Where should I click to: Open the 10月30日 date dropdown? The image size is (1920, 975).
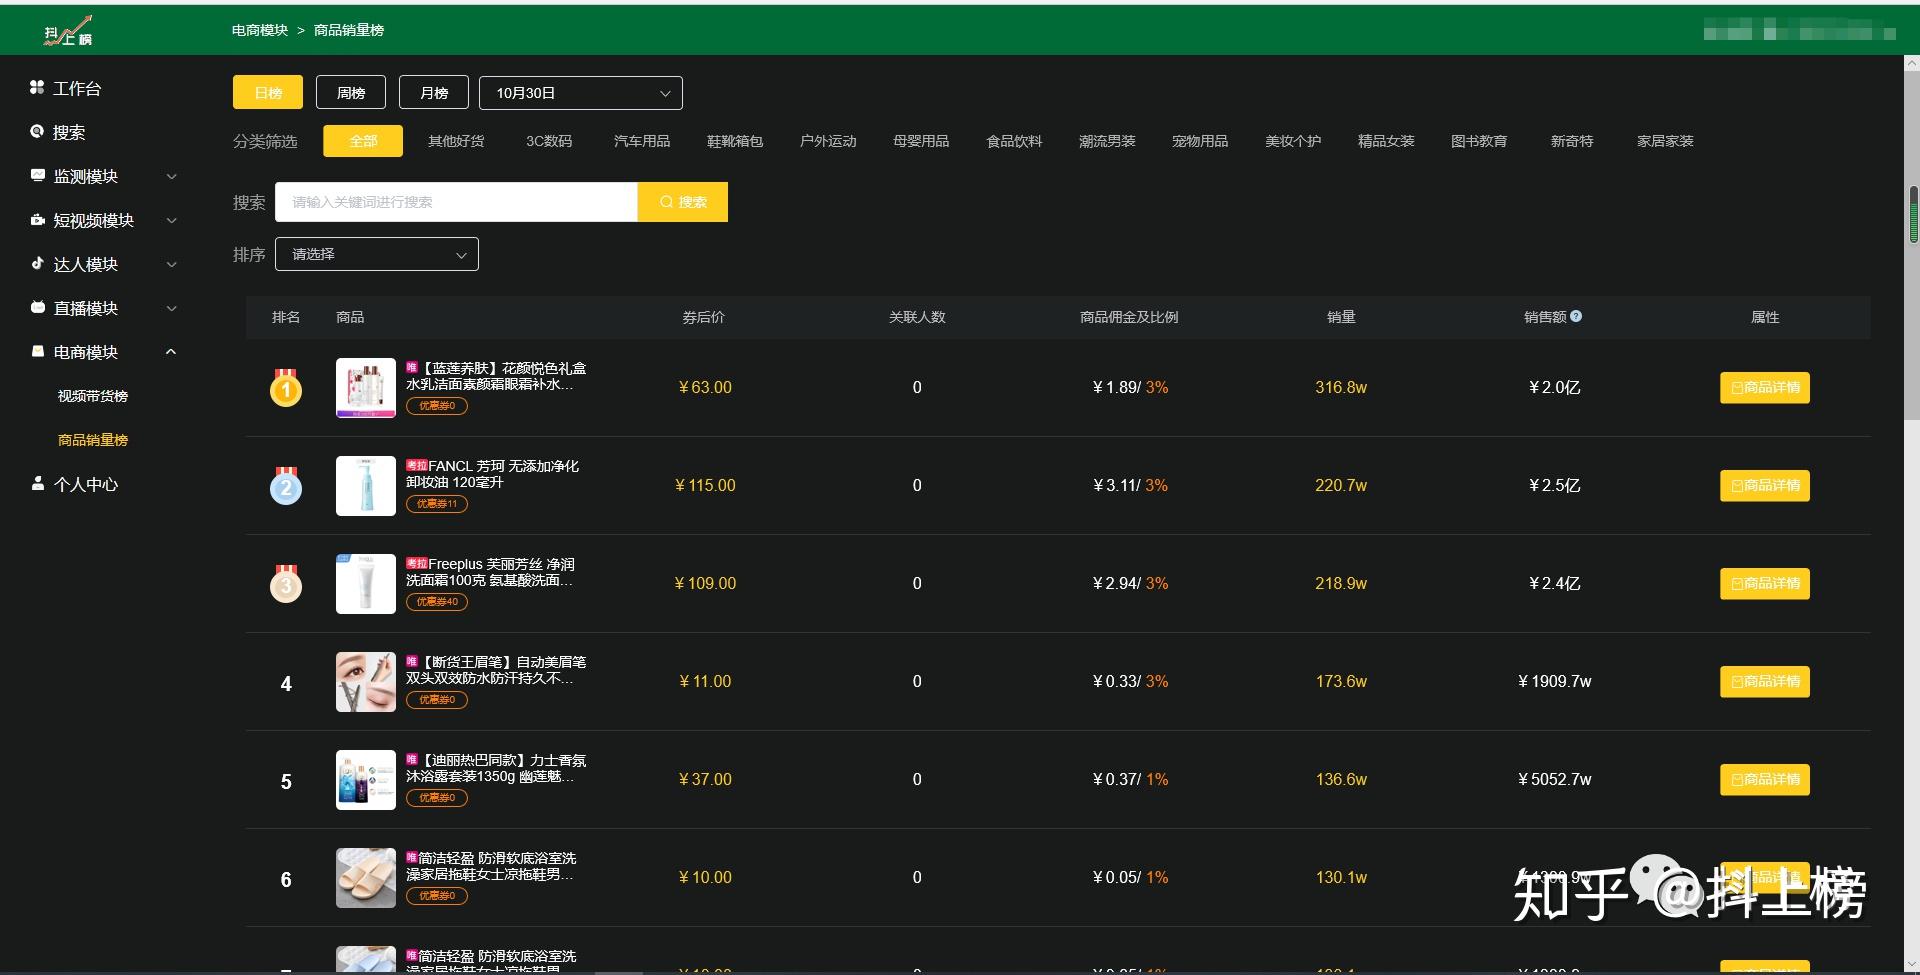pos(581,93)
